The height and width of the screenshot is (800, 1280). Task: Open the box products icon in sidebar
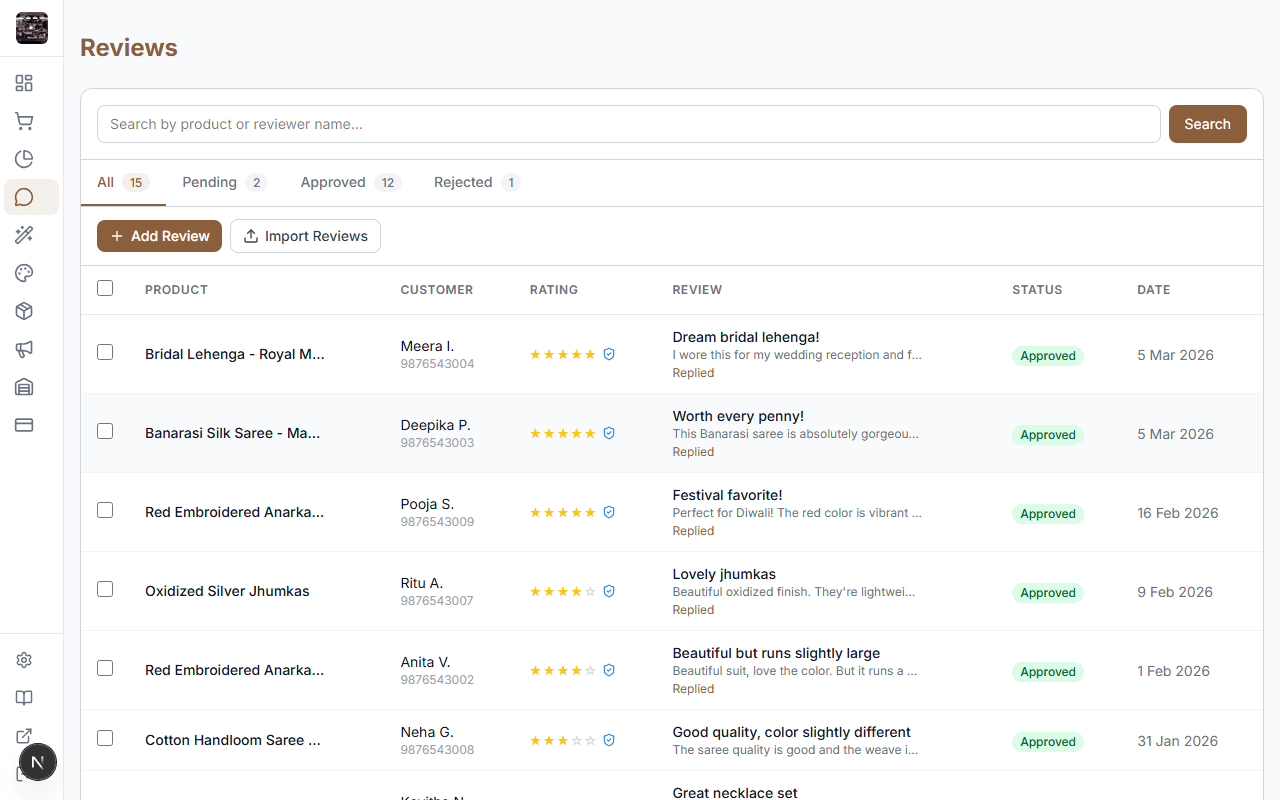[x=24, y=311]
